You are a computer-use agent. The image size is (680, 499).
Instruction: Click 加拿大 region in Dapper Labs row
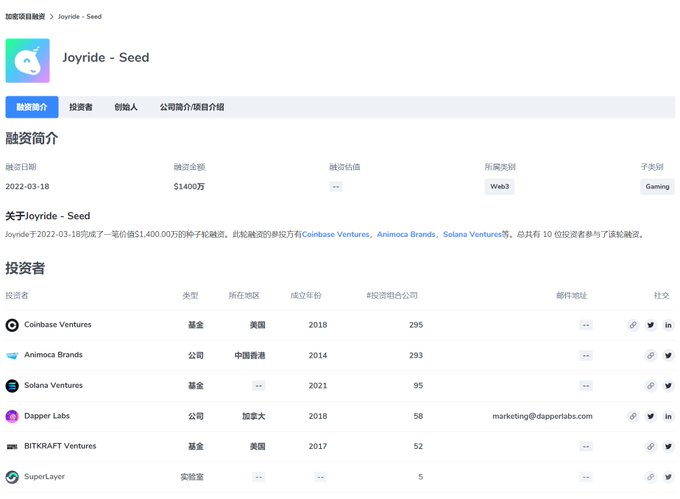tap(254, 416)
